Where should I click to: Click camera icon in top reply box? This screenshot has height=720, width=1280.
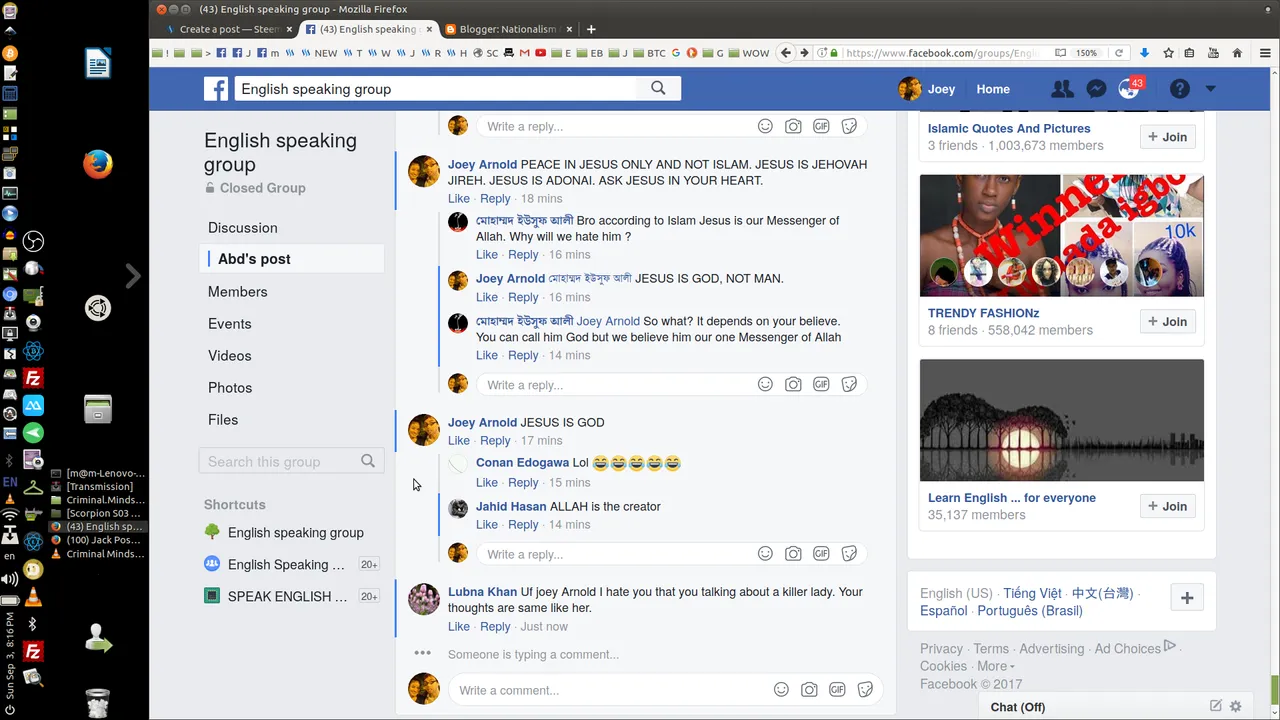pyautogui.click(x=793, y=126)
